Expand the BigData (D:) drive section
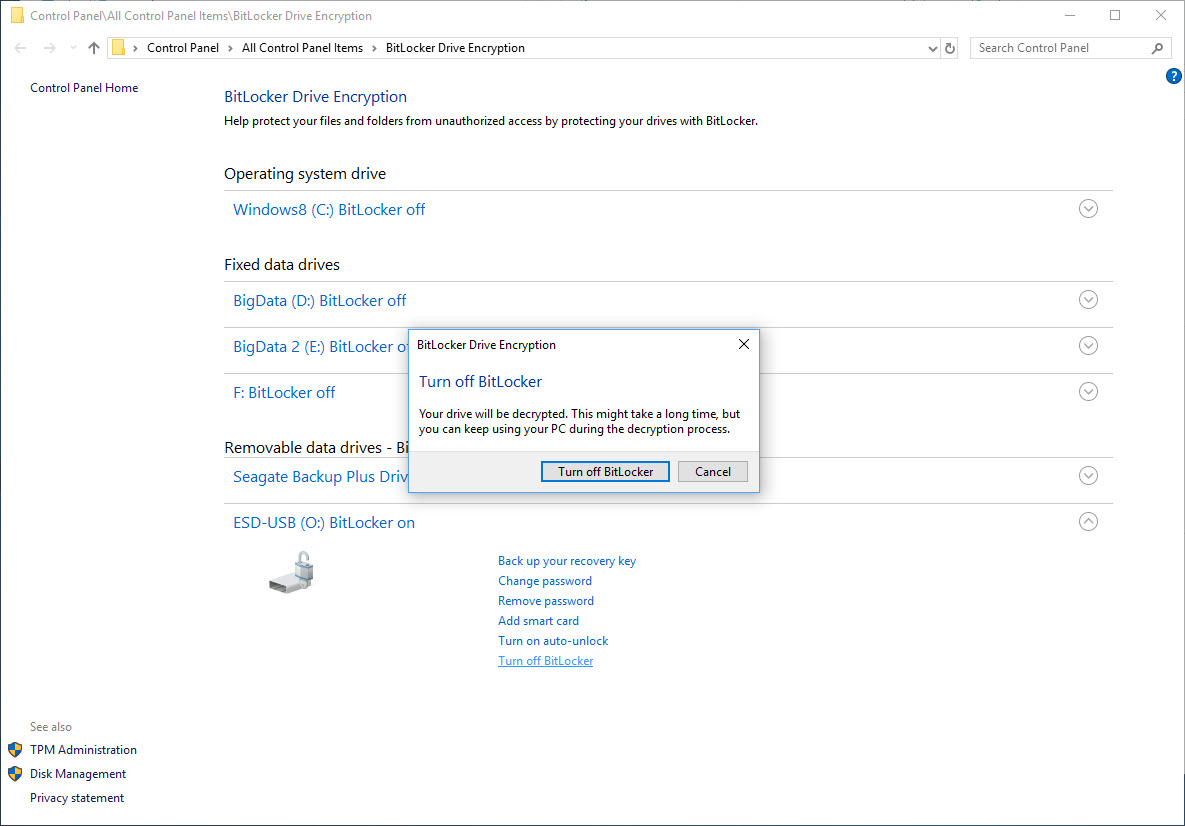Screen dimensions: 1185x826 coord(1088,299)
